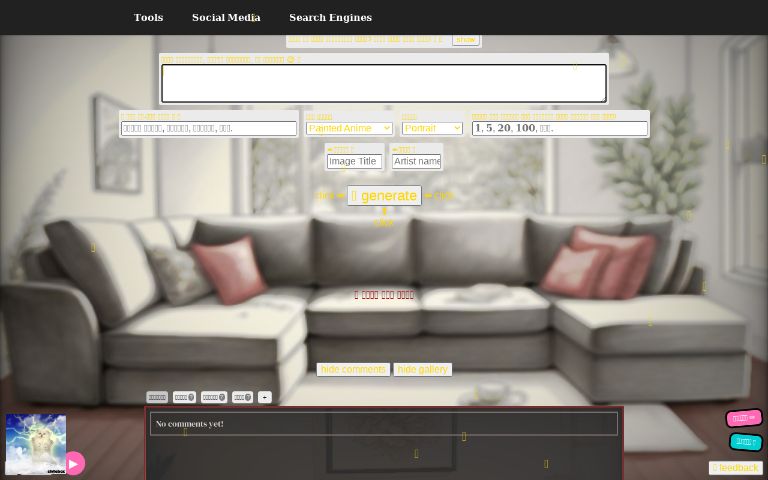The image size is (768, 480).
Task: Open the Portrait shape dropdown
Action: click(x=432, y=128)
